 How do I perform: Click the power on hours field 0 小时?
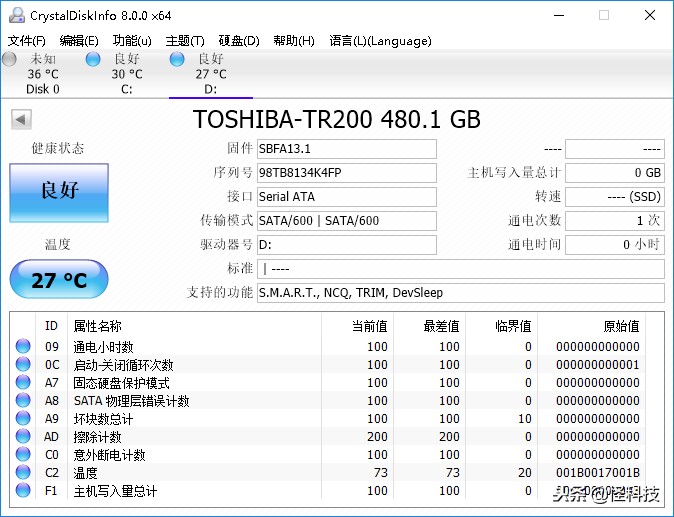click(615, 245)
